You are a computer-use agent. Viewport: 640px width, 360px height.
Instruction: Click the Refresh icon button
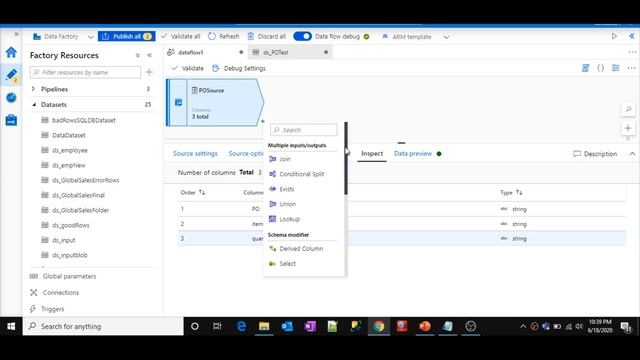(212, 36)
